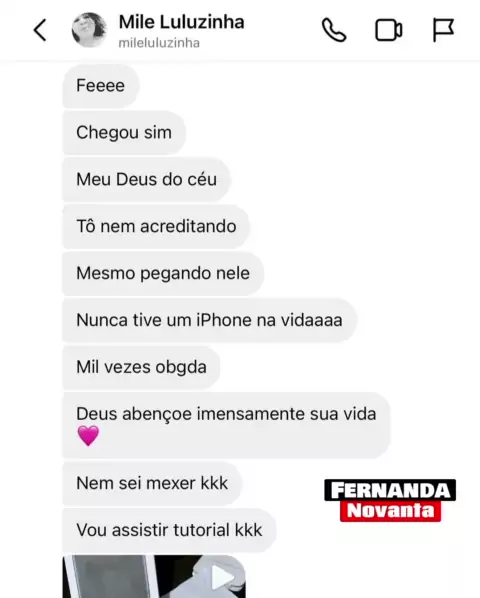Tap the pink heart emoji in the message
Image resolution: width=480 pixels, height=598 pixels.
click(88, 436)
